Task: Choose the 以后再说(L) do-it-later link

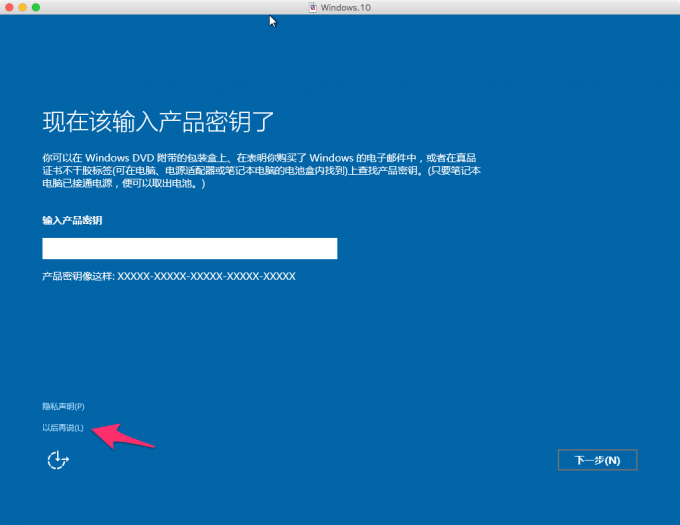Action: (63, 428)
